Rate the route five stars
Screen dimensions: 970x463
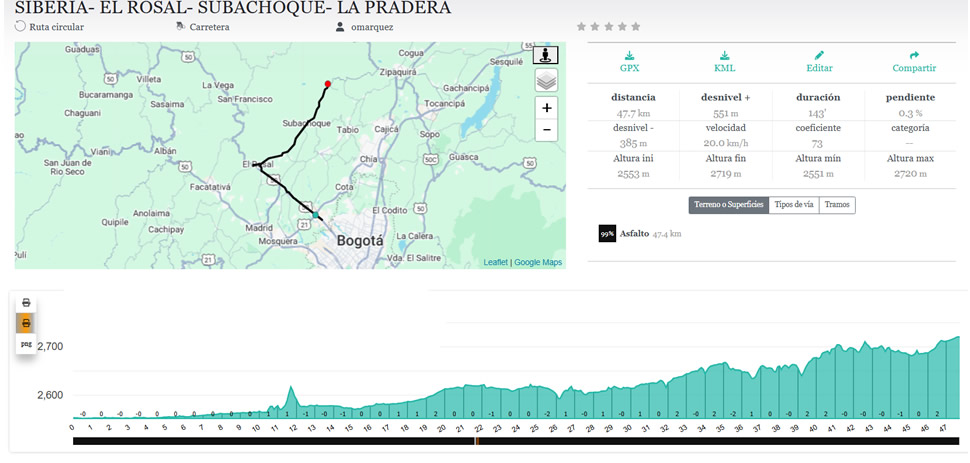pos(636,27)
